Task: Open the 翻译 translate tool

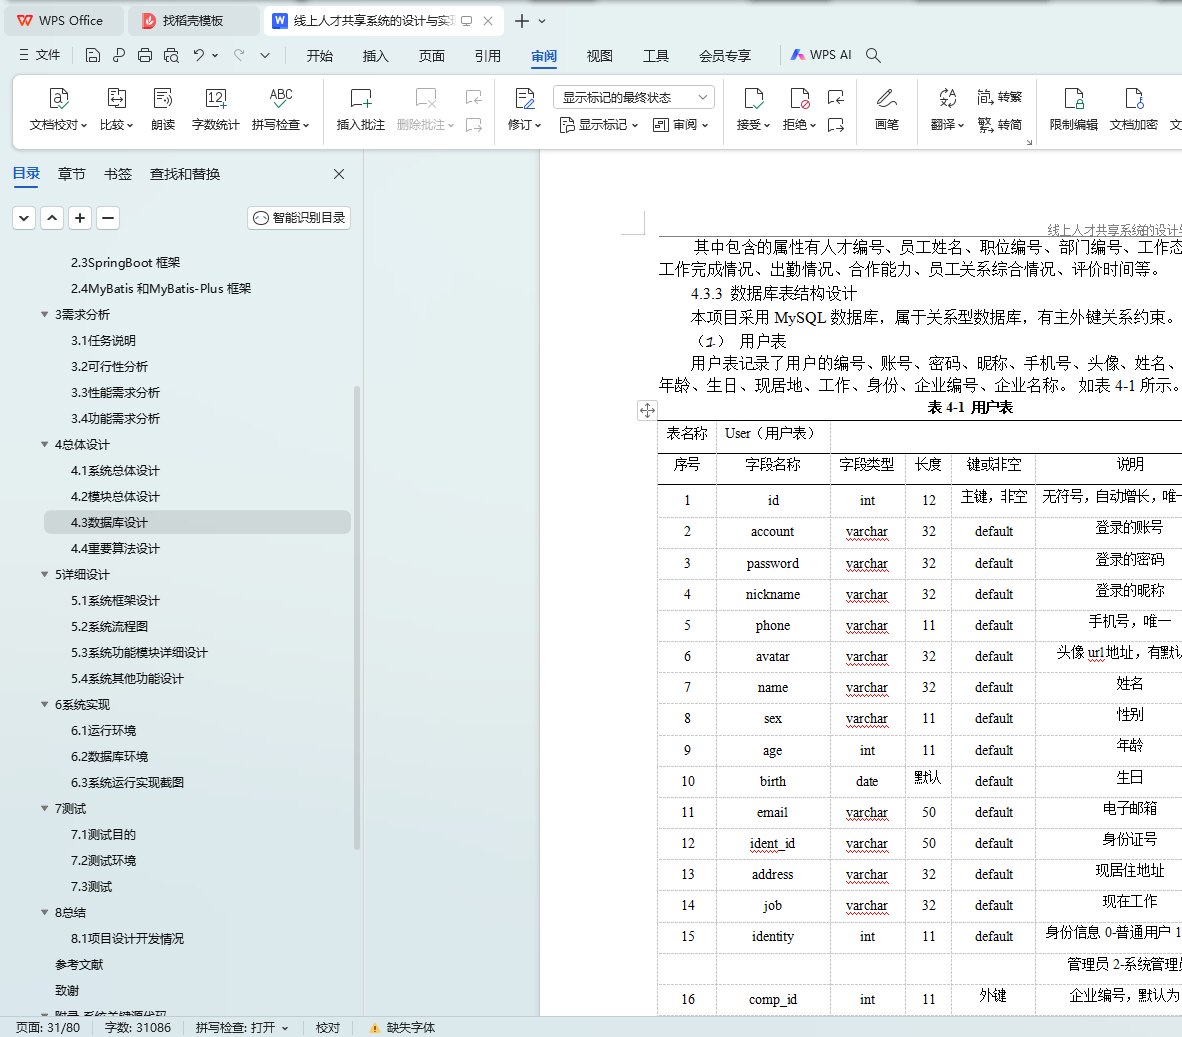Action: pyautogui.click(x=948, y=109)
